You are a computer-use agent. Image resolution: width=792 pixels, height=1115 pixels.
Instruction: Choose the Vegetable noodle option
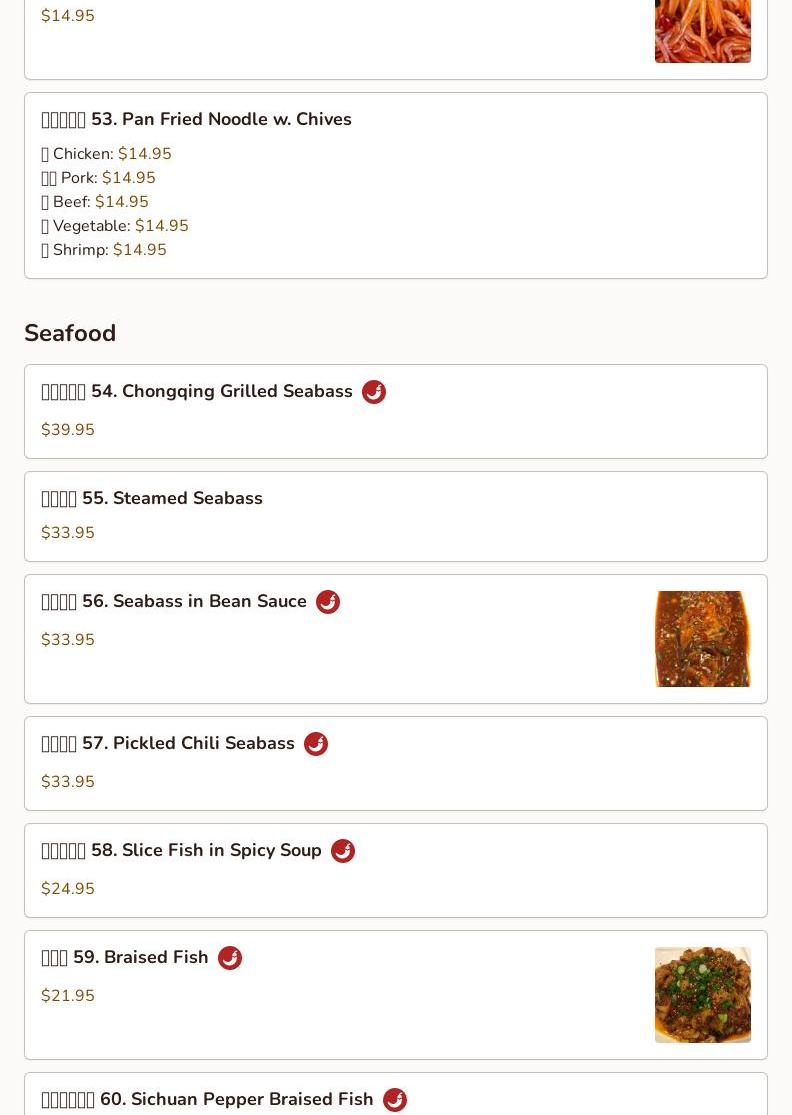(x=114, y=226)
